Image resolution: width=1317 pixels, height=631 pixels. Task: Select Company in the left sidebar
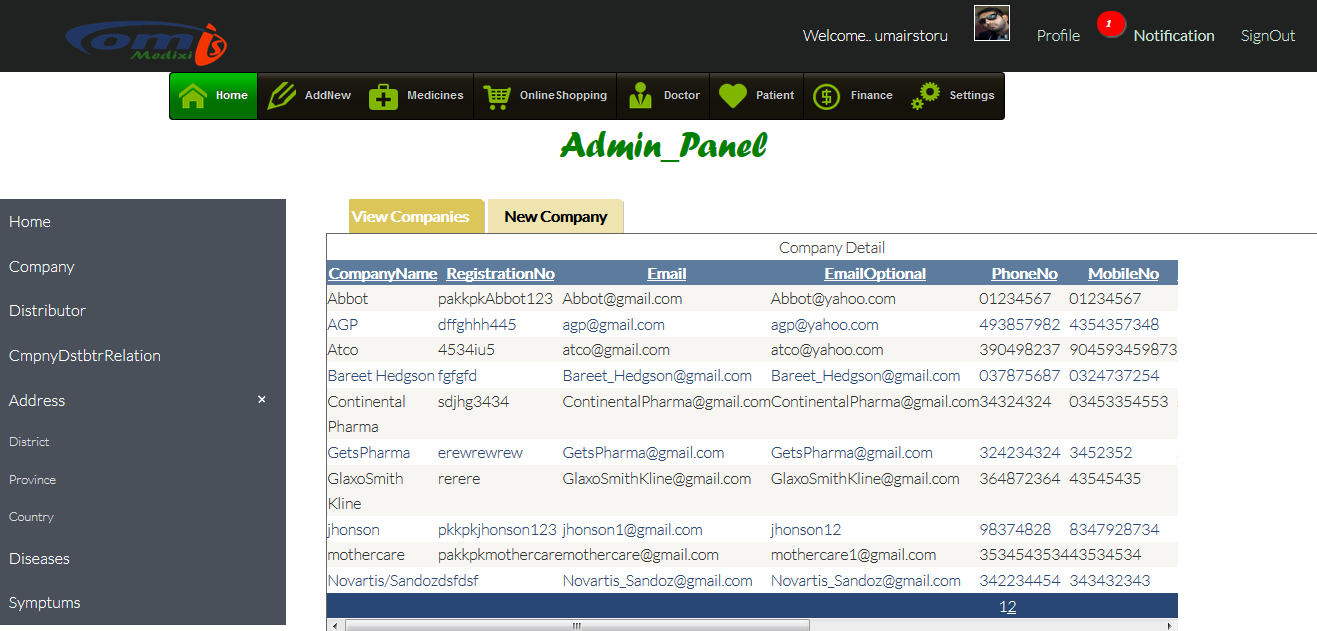[42, 267]
